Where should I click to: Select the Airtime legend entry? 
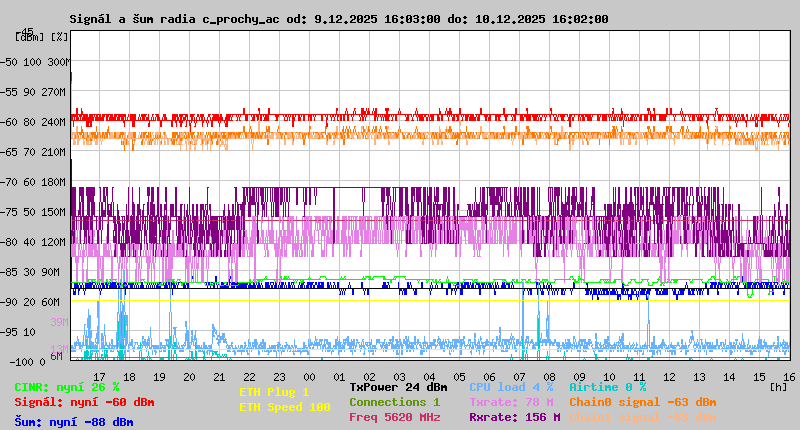pos(607,387)
